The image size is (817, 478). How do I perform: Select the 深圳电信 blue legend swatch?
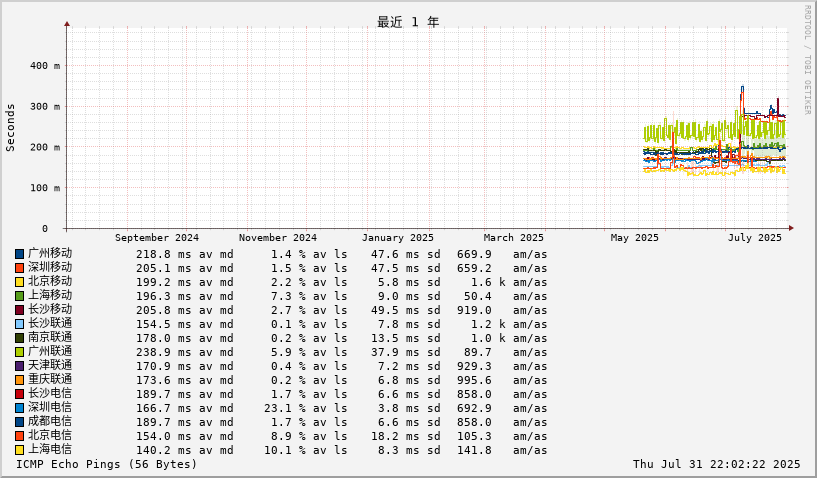tap(19, 408)
